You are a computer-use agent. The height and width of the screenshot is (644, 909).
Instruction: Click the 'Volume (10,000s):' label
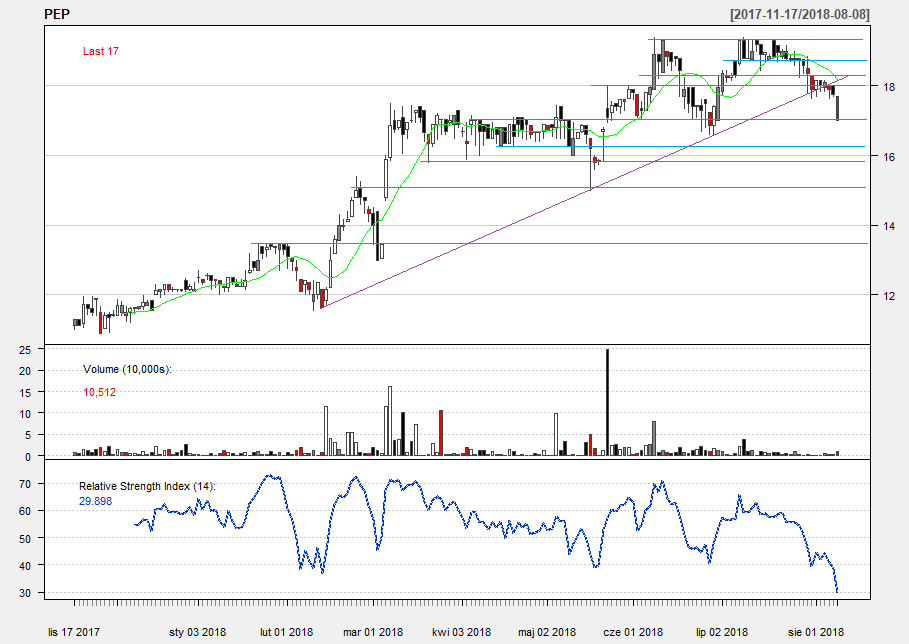pyautogui.click(x=127, y=369)
